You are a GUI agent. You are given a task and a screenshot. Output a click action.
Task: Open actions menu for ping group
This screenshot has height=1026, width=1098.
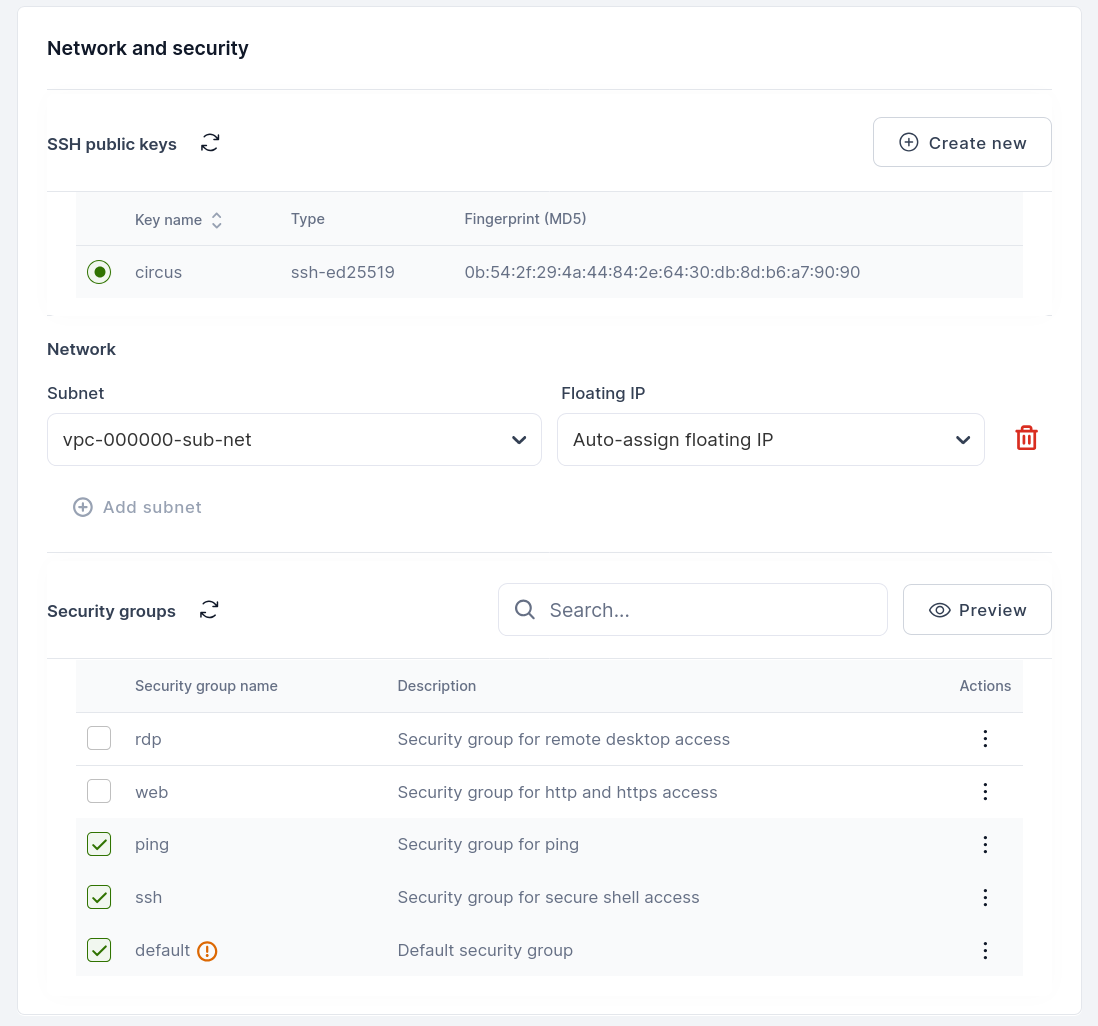coord(985,845)
